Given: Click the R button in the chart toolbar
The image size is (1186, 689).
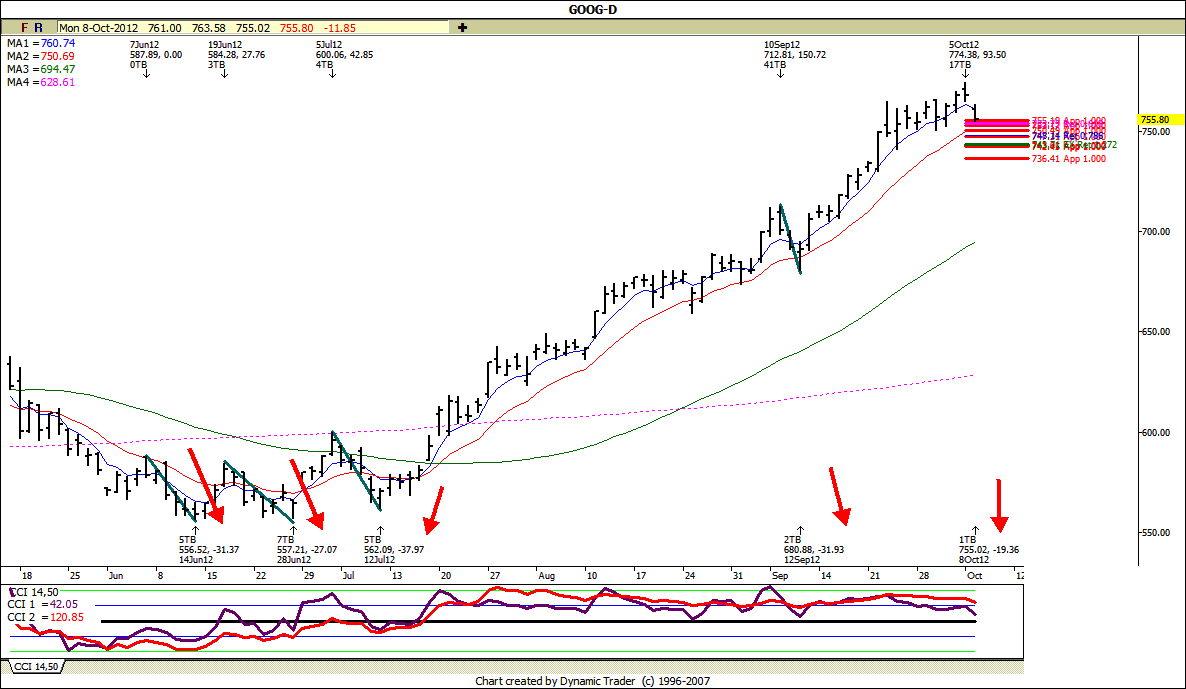Looking at the screenshot, I should pyautogui.click(x=39, y=27).
